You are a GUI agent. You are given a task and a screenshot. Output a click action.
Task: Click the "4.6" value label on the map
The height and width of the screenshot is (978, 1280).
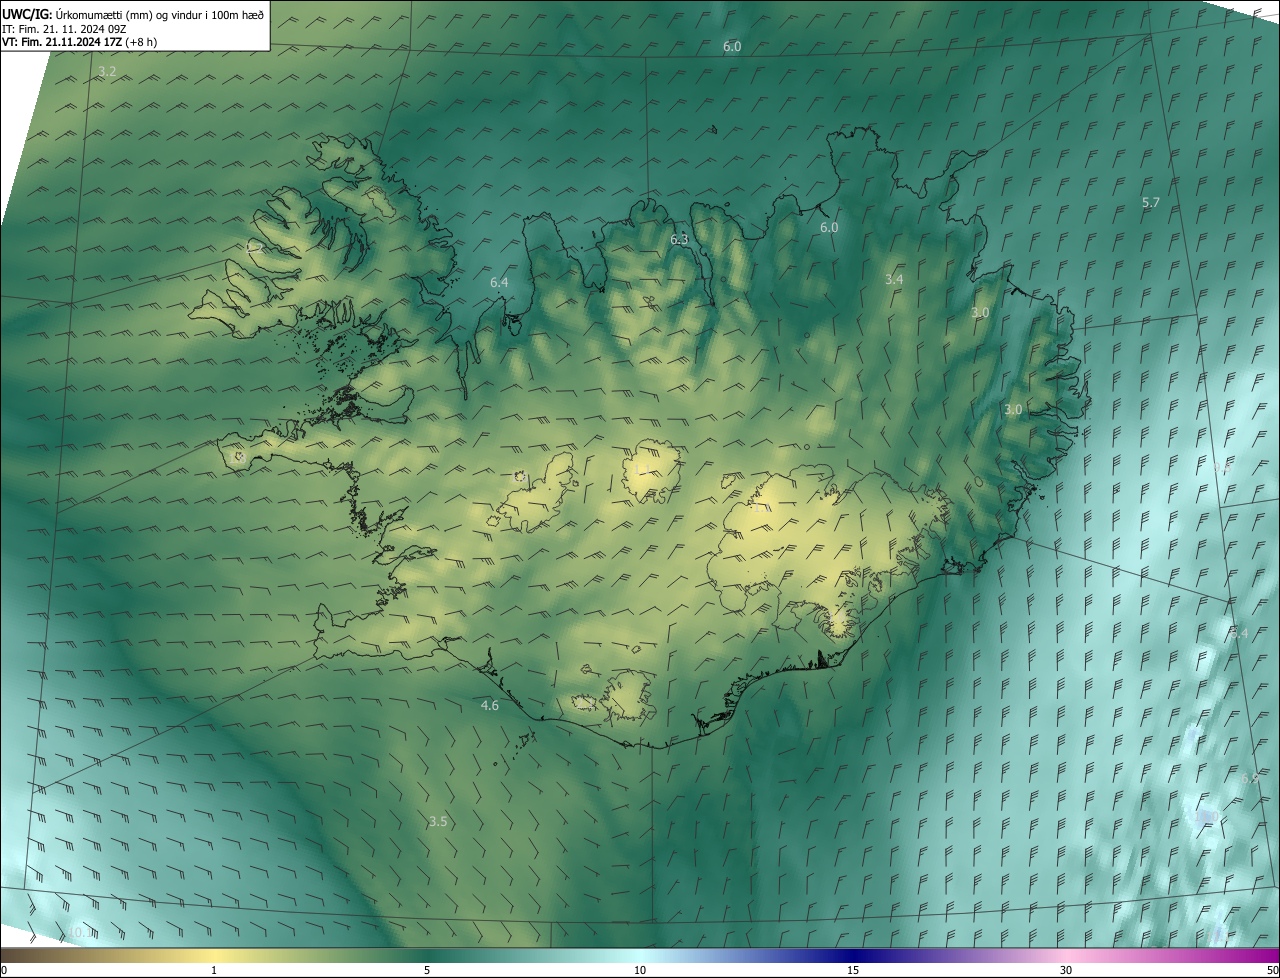point(489,705)
